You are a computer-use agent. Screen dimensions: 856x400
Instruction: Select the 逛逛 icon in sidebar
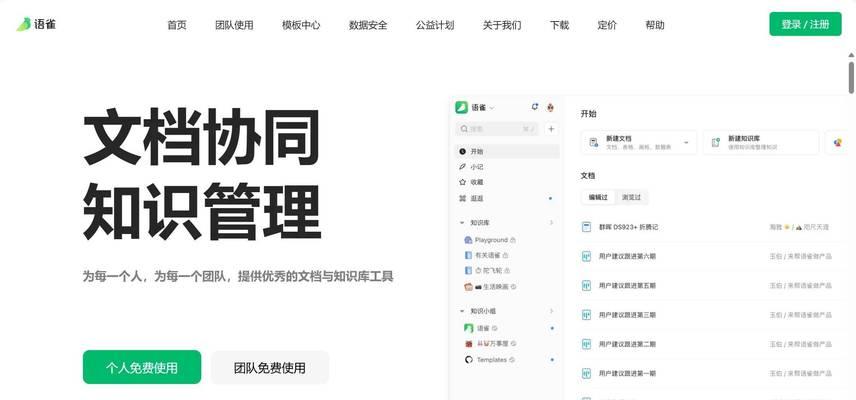(x=463, y=199)
